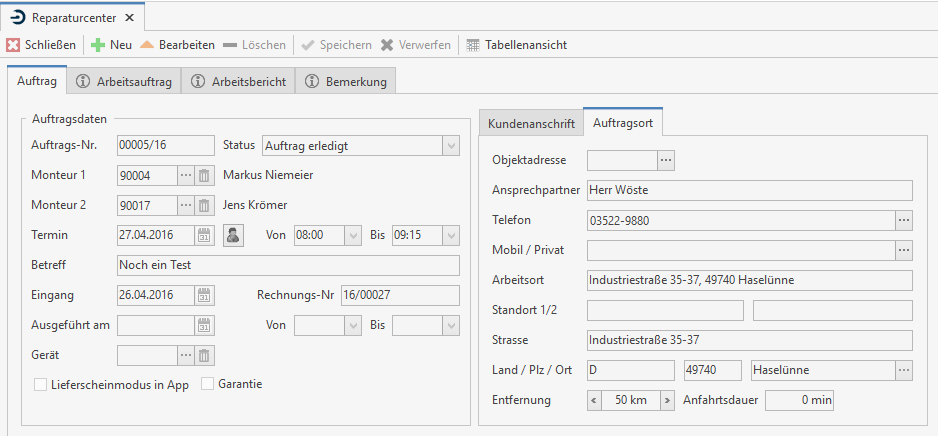
Task: Expand the Status dropdown
Action: [x=450, y=146]
